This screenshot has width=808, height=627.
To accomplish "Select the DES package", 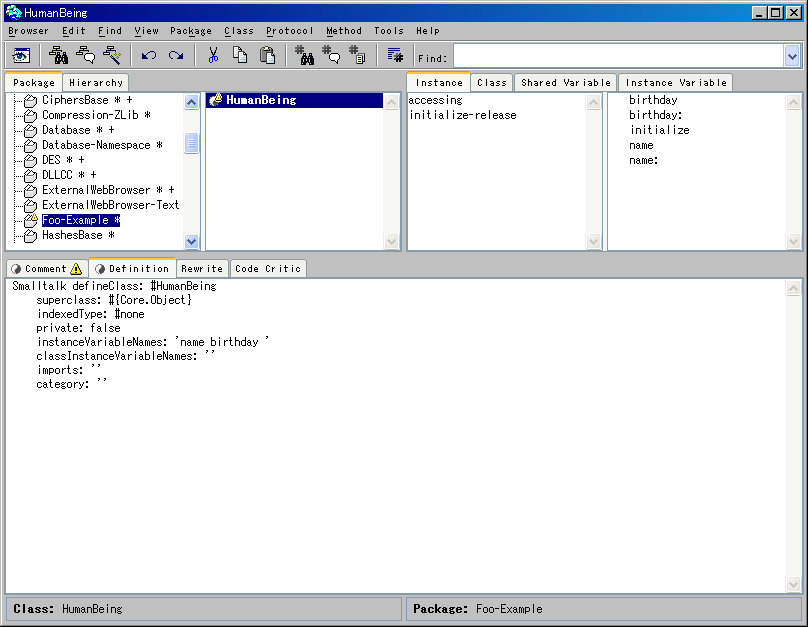I will click(63, 160).
